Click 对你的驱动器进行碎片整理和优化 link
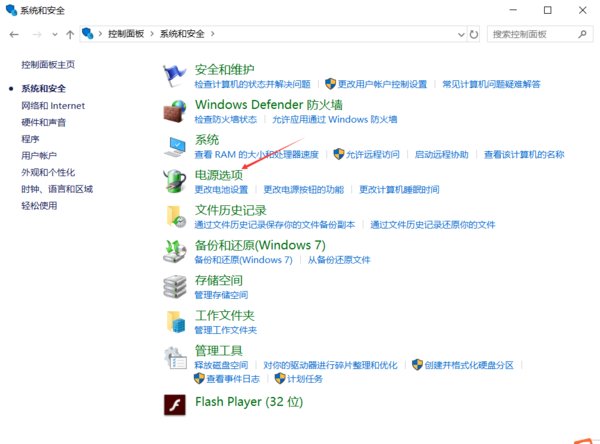600x444 pixels. coord(330,365)
